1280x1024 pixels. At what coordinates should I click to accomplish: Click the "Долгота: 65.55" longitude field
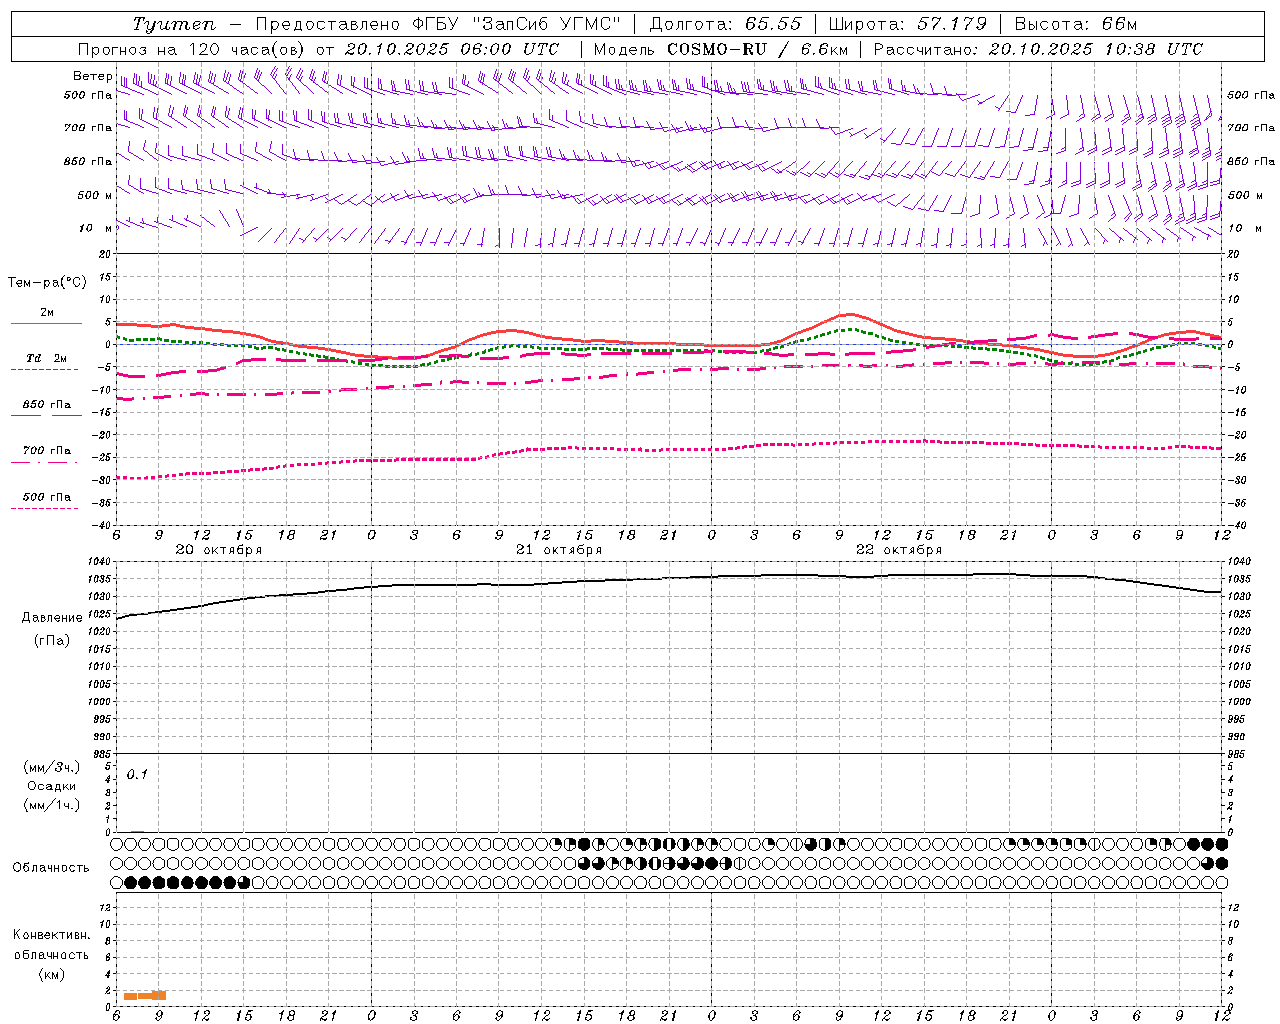tap(725, 24)
